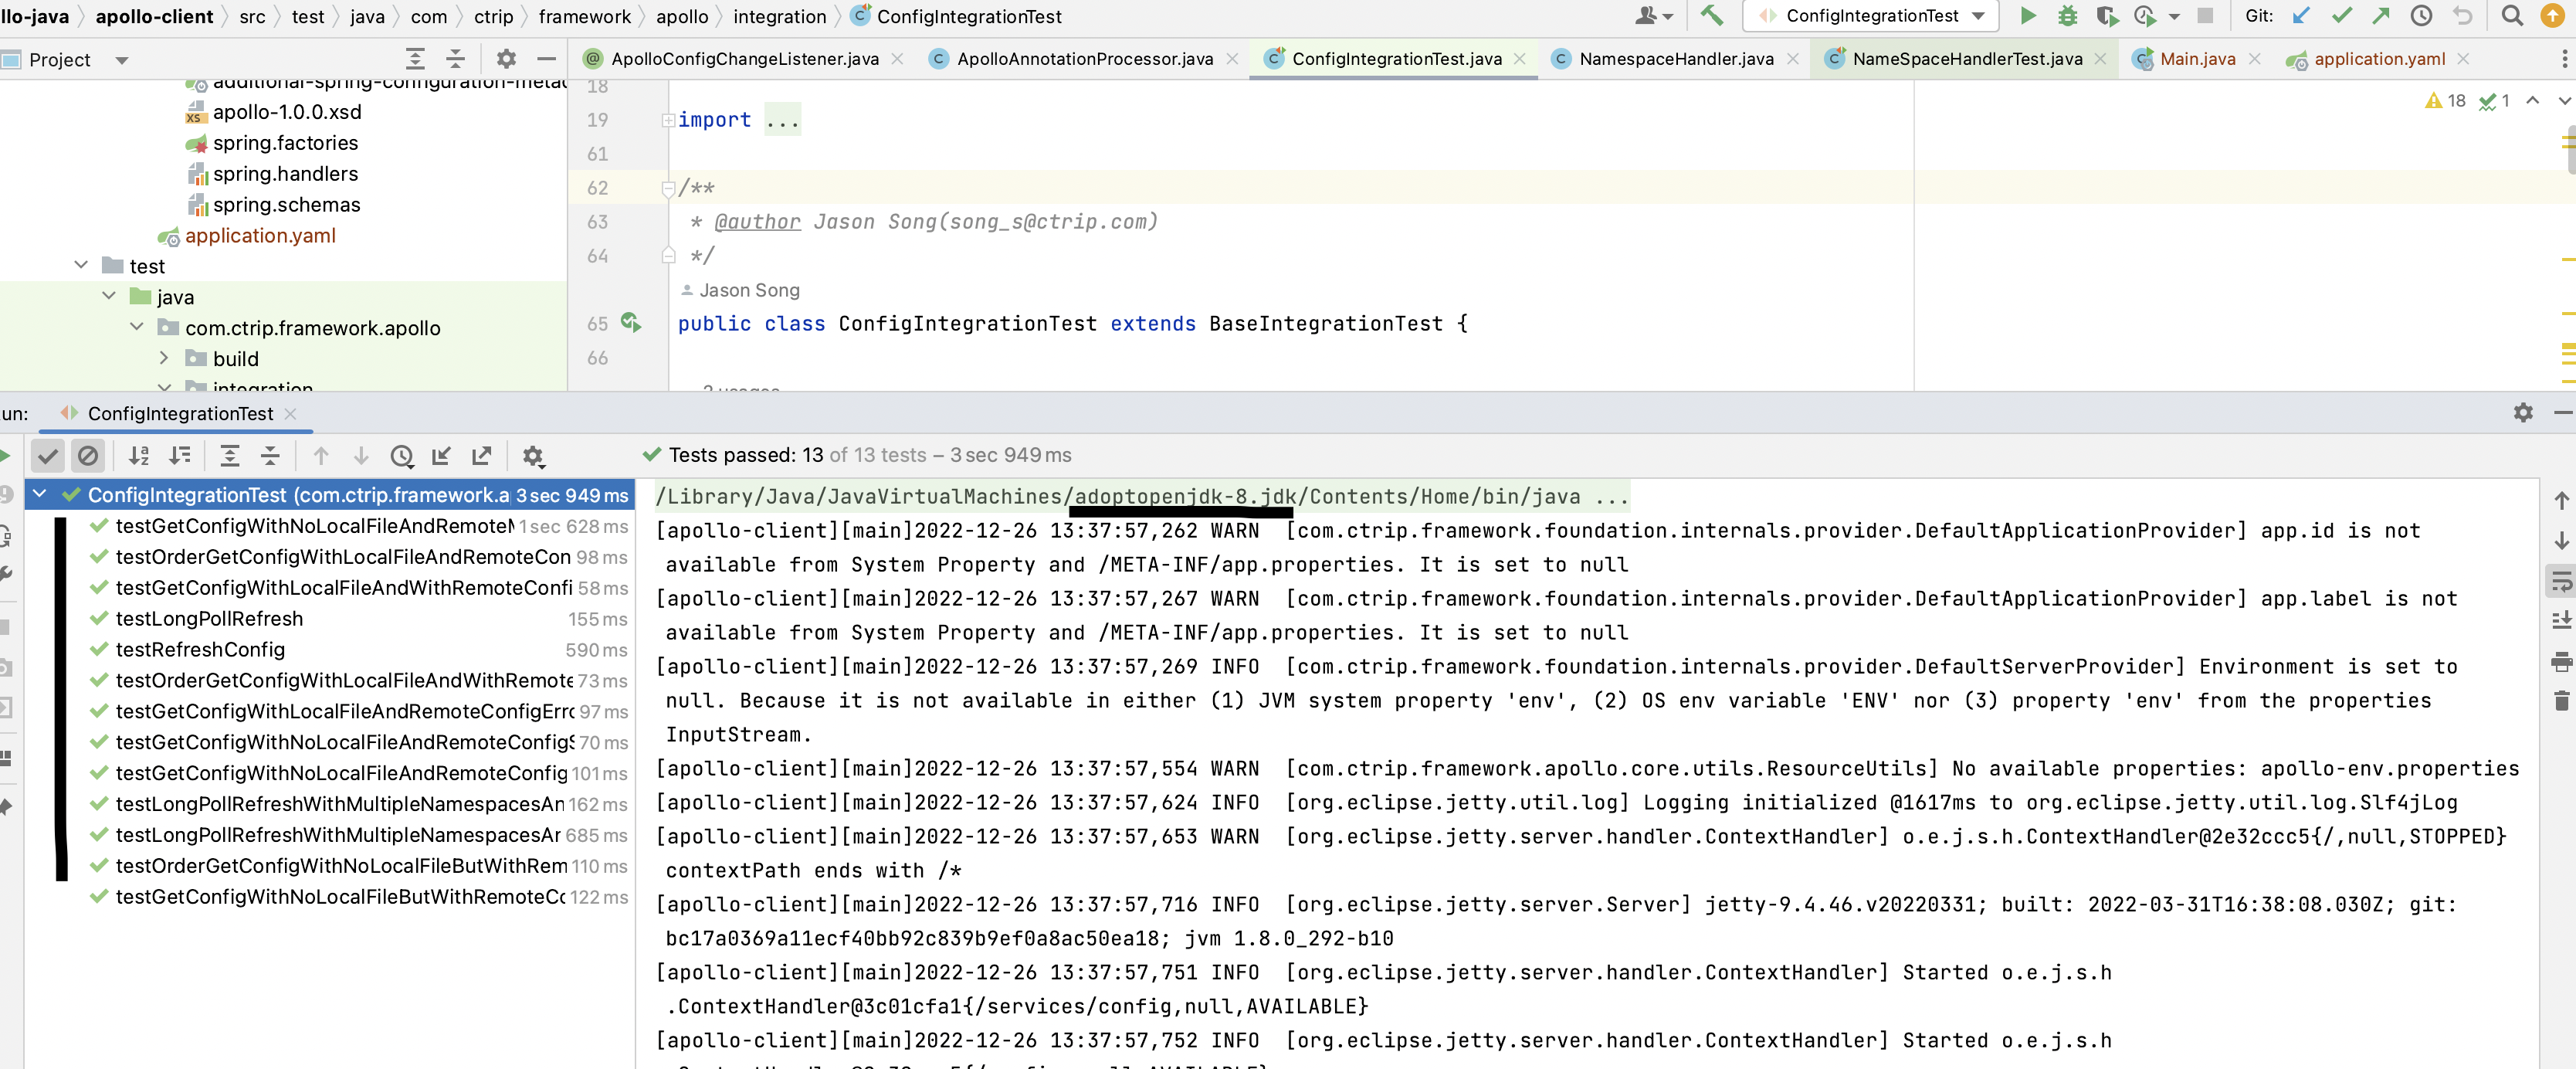
Task: Open the ApolloAnnotationProcessor.java tab
Action: [x=1084, y=59]
